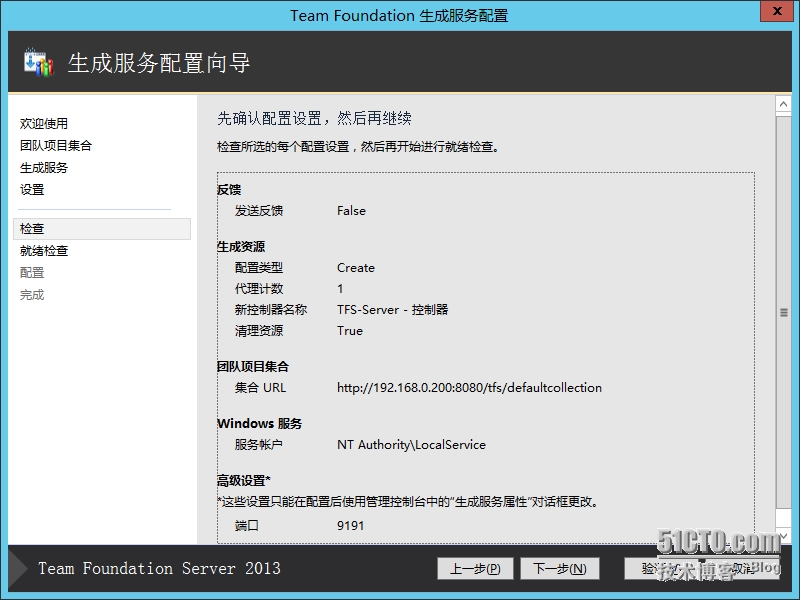This screenshot has width=800, height=600.
Task: Click the footnote about 生成服务属性 dialog
Action: point(408,502)
